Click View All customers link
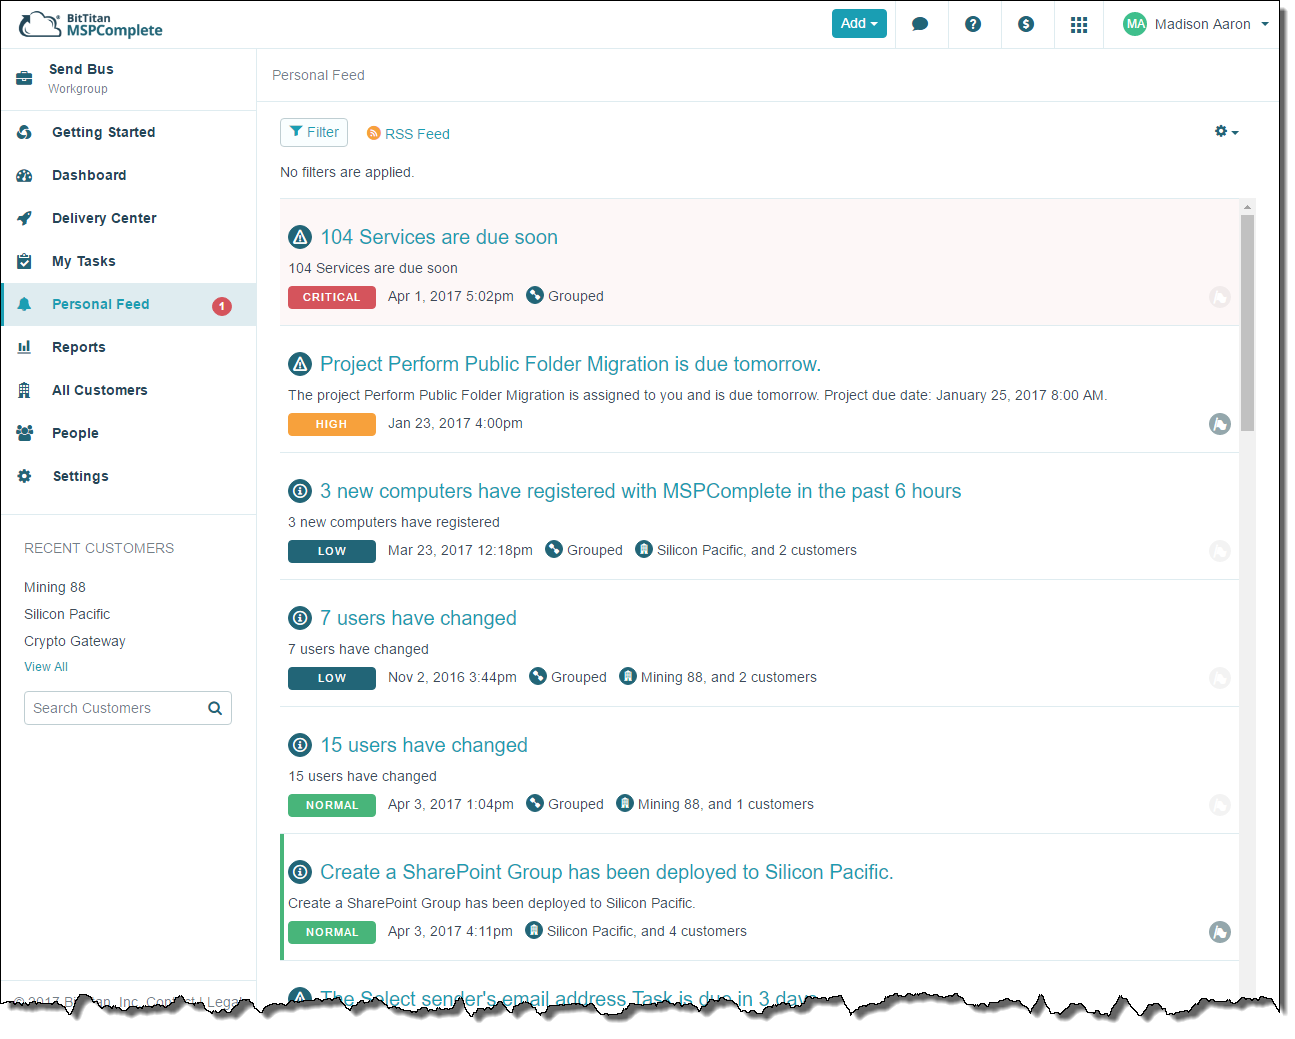Image resolution: width=1295 pixels, height=1039 pixels. click(46, 667)
